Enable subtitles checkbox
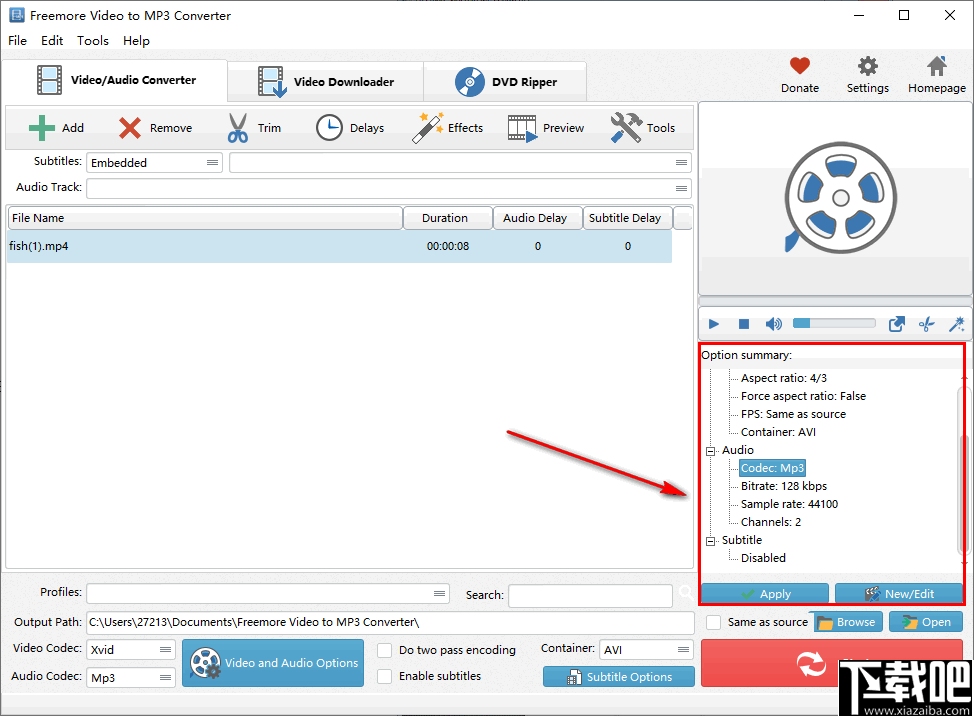This screenshot has height=716, width=974. click(385, 676)
